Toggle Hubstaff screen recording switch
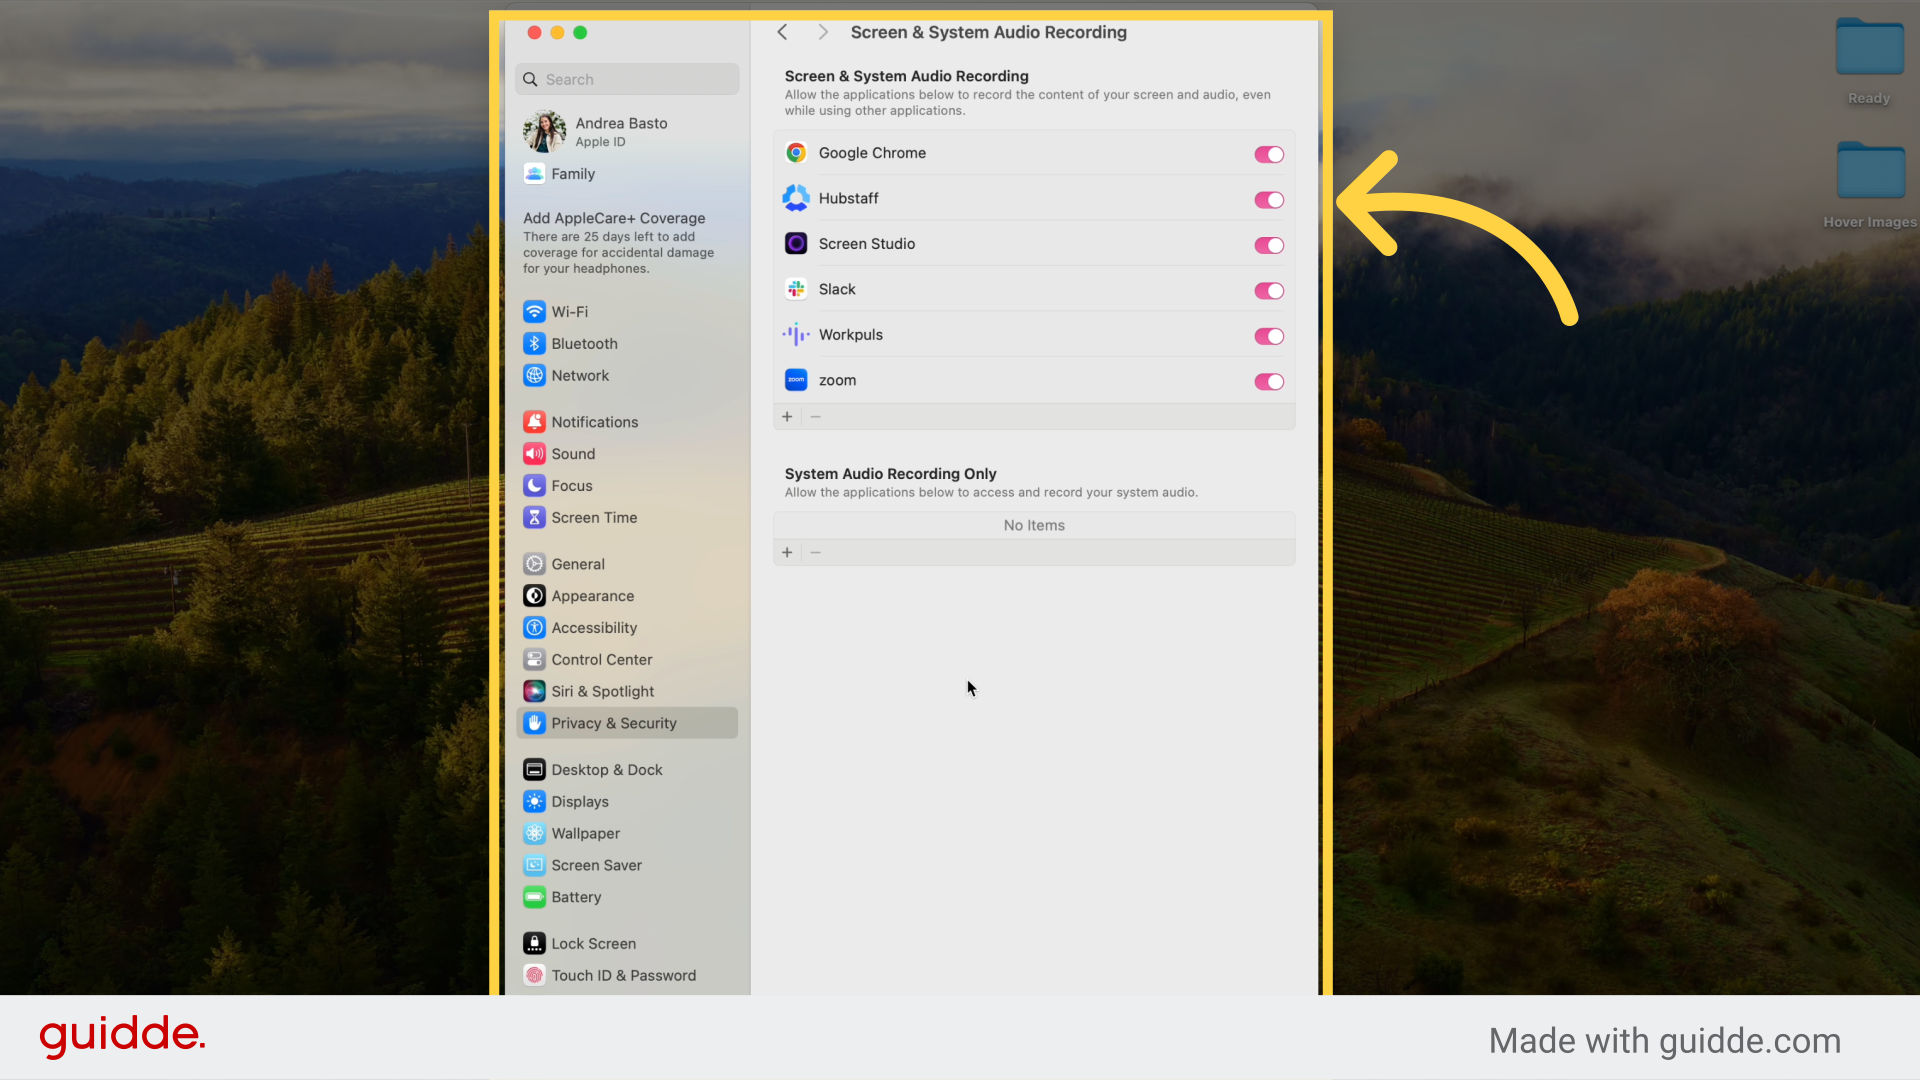 click(1268, 200)
